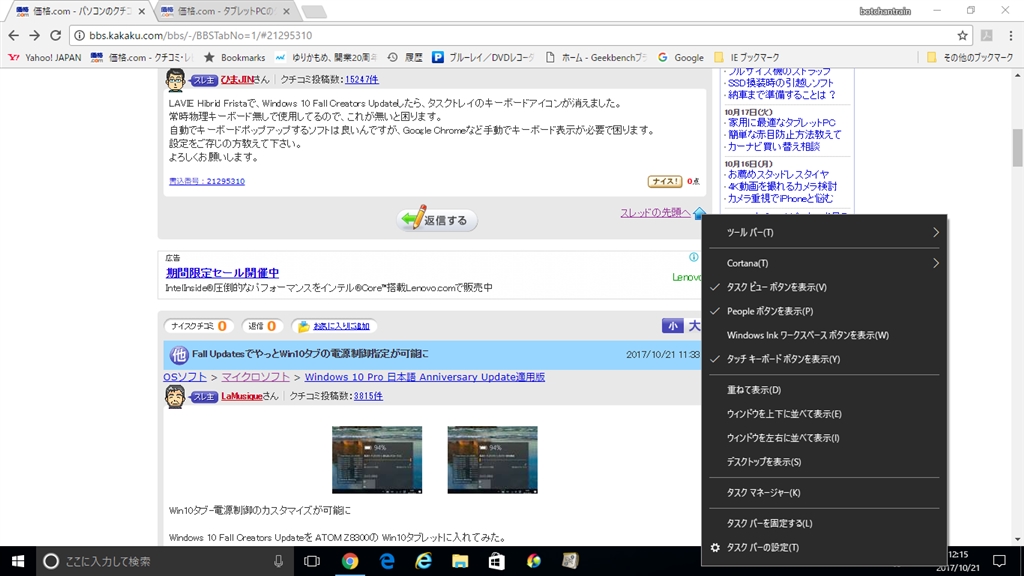Open the 15247件 post count link

point(362,79)
